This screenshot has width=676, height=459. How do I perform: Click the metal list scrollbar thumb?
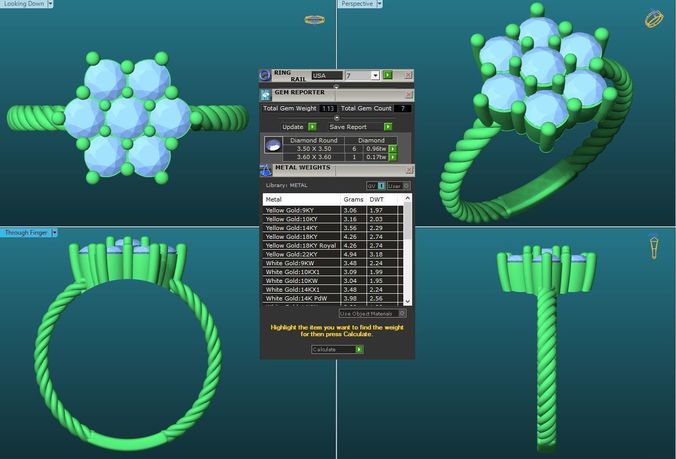(x=407, y=221)
